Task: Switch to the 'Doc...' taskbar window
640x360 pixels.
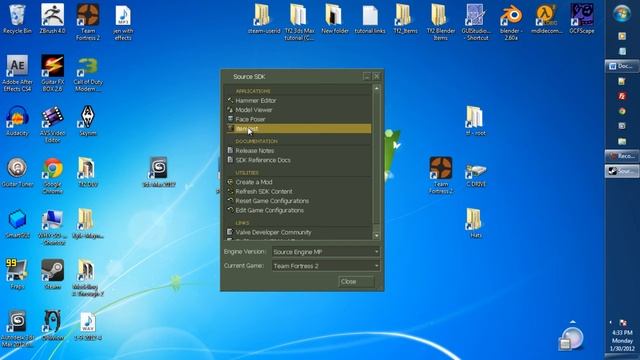Action: pyautogui.click(x=622, y=66)
